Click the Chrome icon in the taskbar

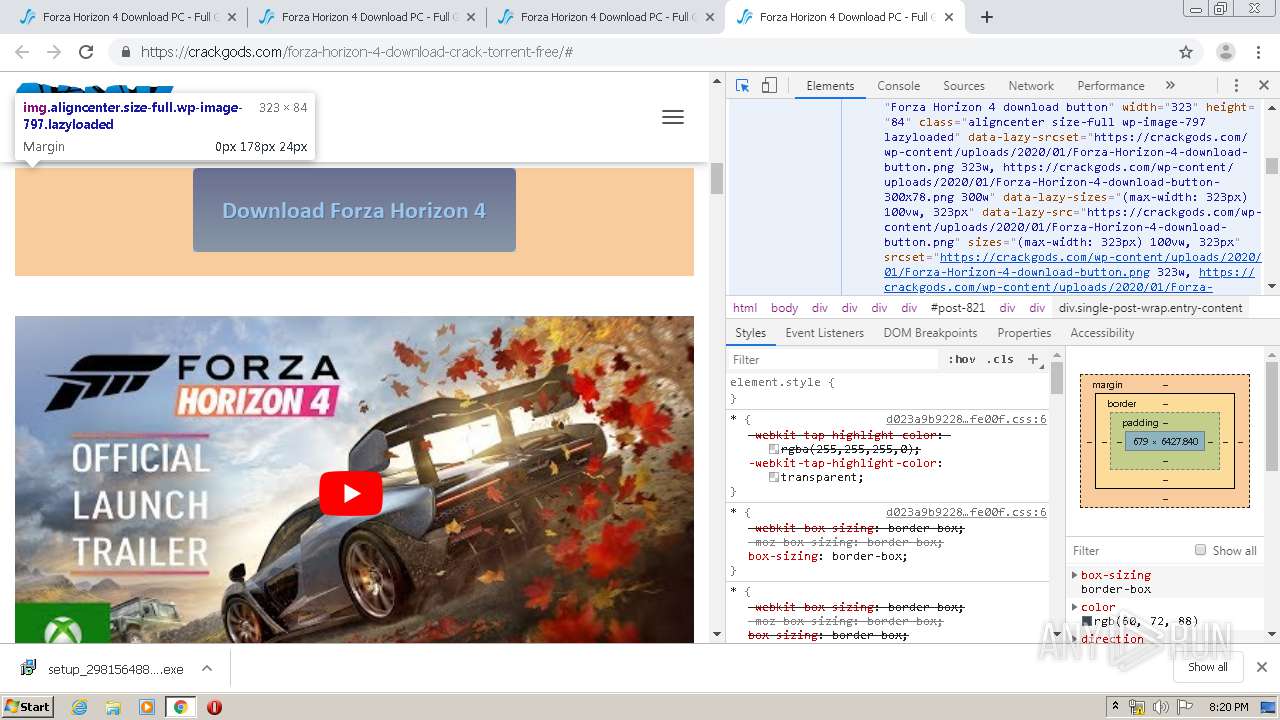pos(180,707)
